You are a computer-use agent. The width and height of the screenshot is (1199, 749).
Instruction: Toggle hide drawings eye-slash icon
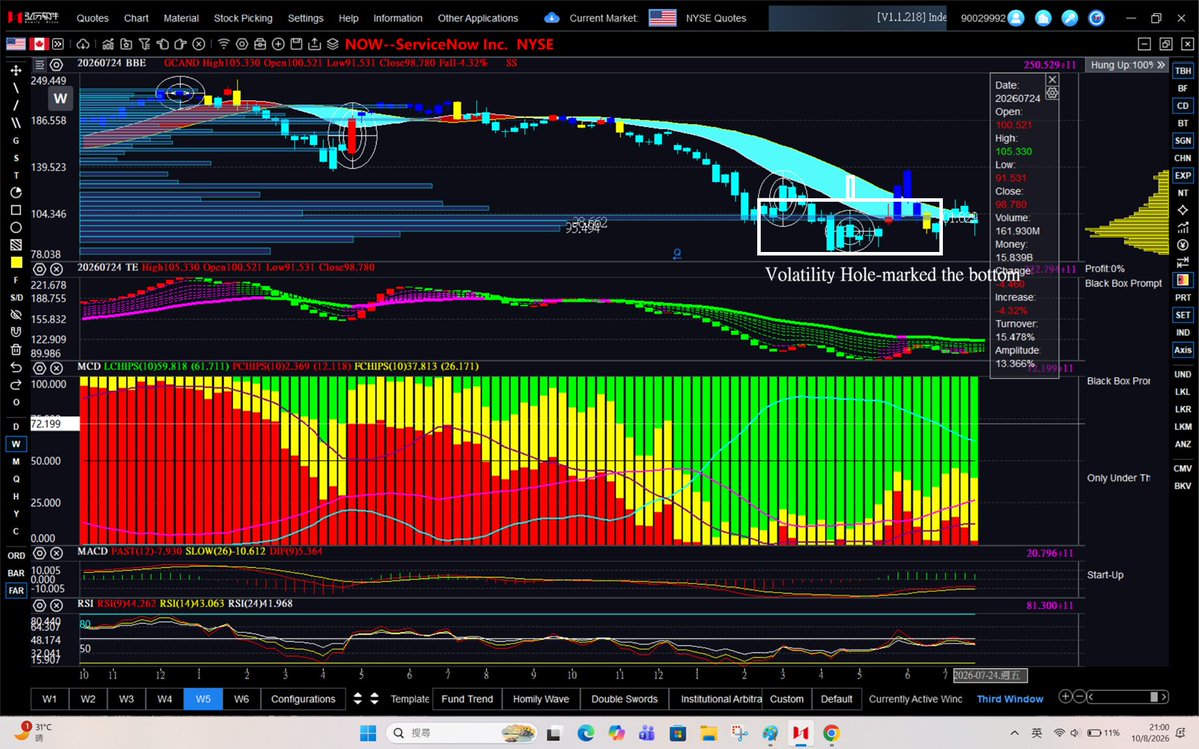tap(16, 314)
